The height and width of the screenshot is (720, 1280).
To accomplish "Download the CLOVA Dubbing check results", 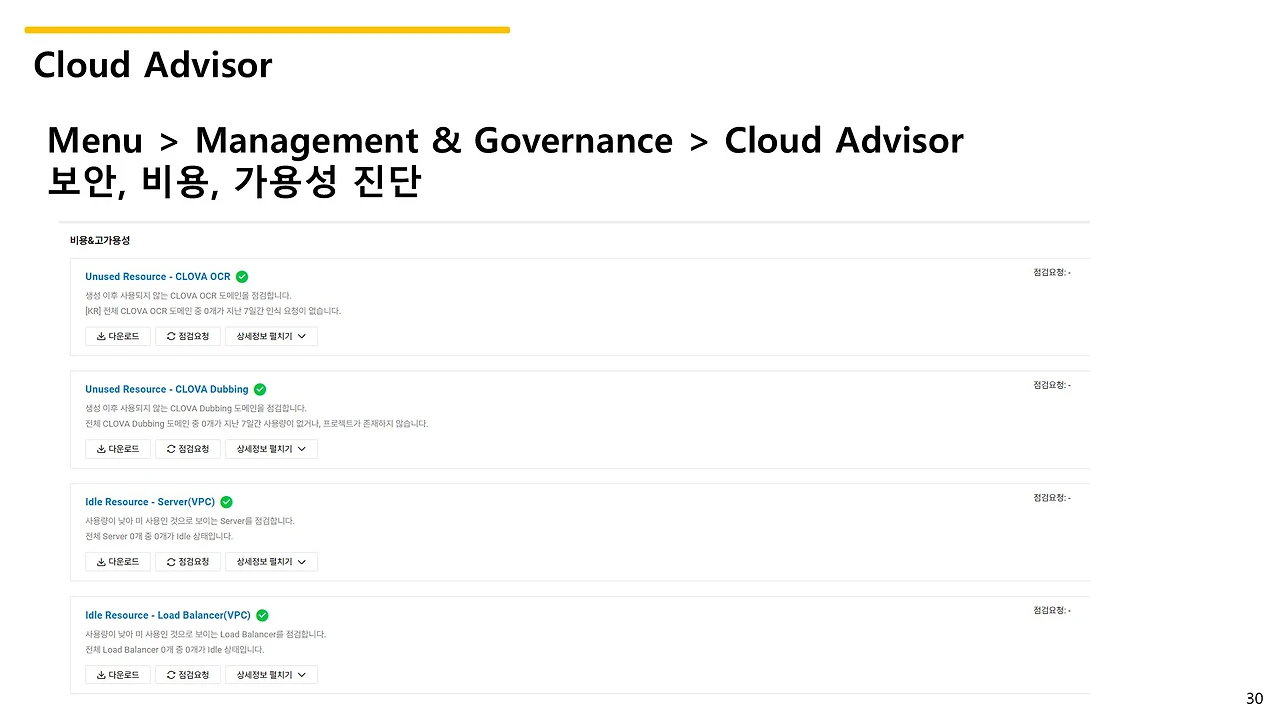I will tap(118, 449).
